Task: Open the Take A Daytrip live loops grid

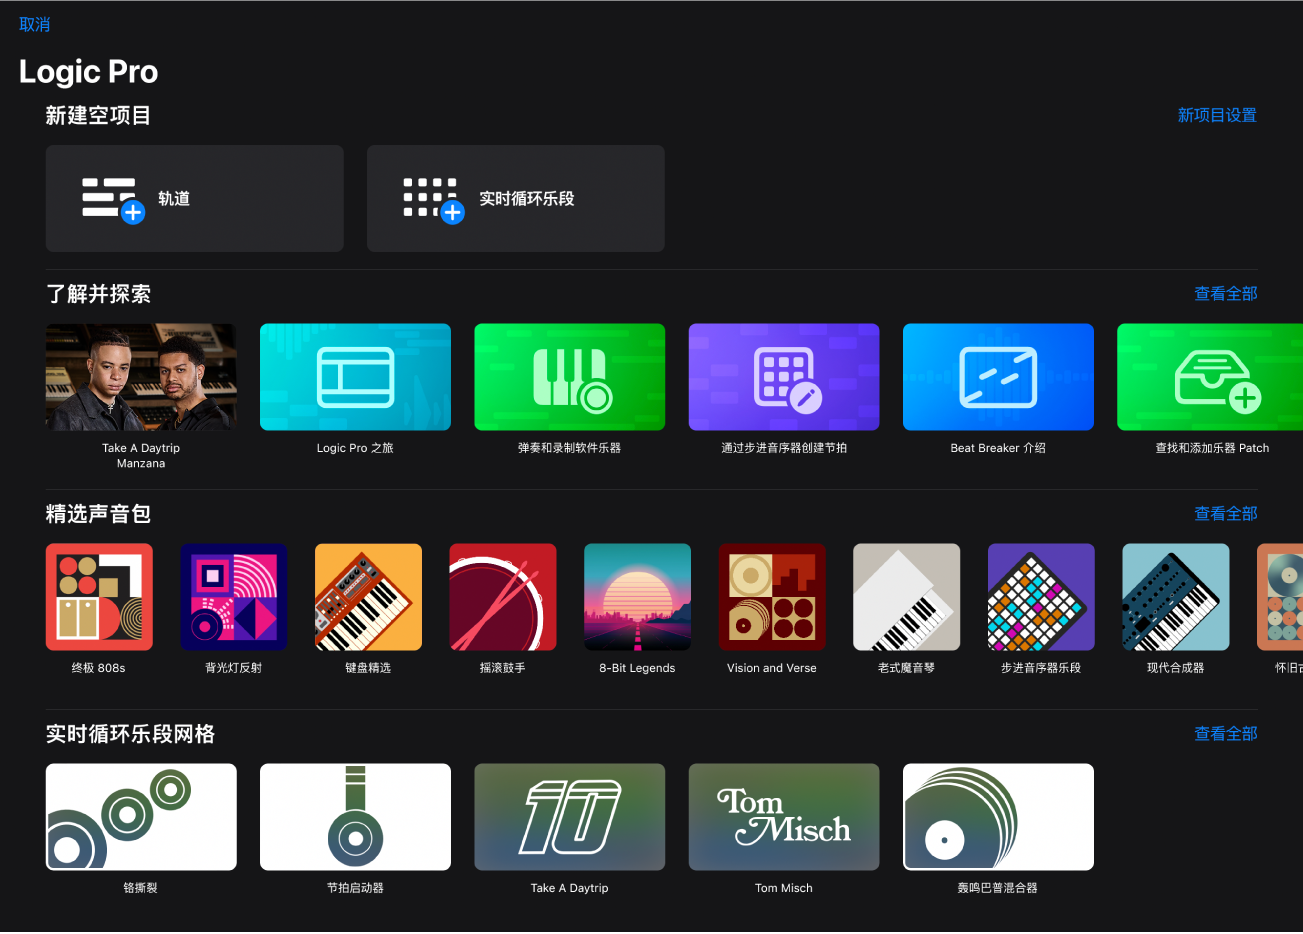Action: pyautogui.click(x=569, y=817)
